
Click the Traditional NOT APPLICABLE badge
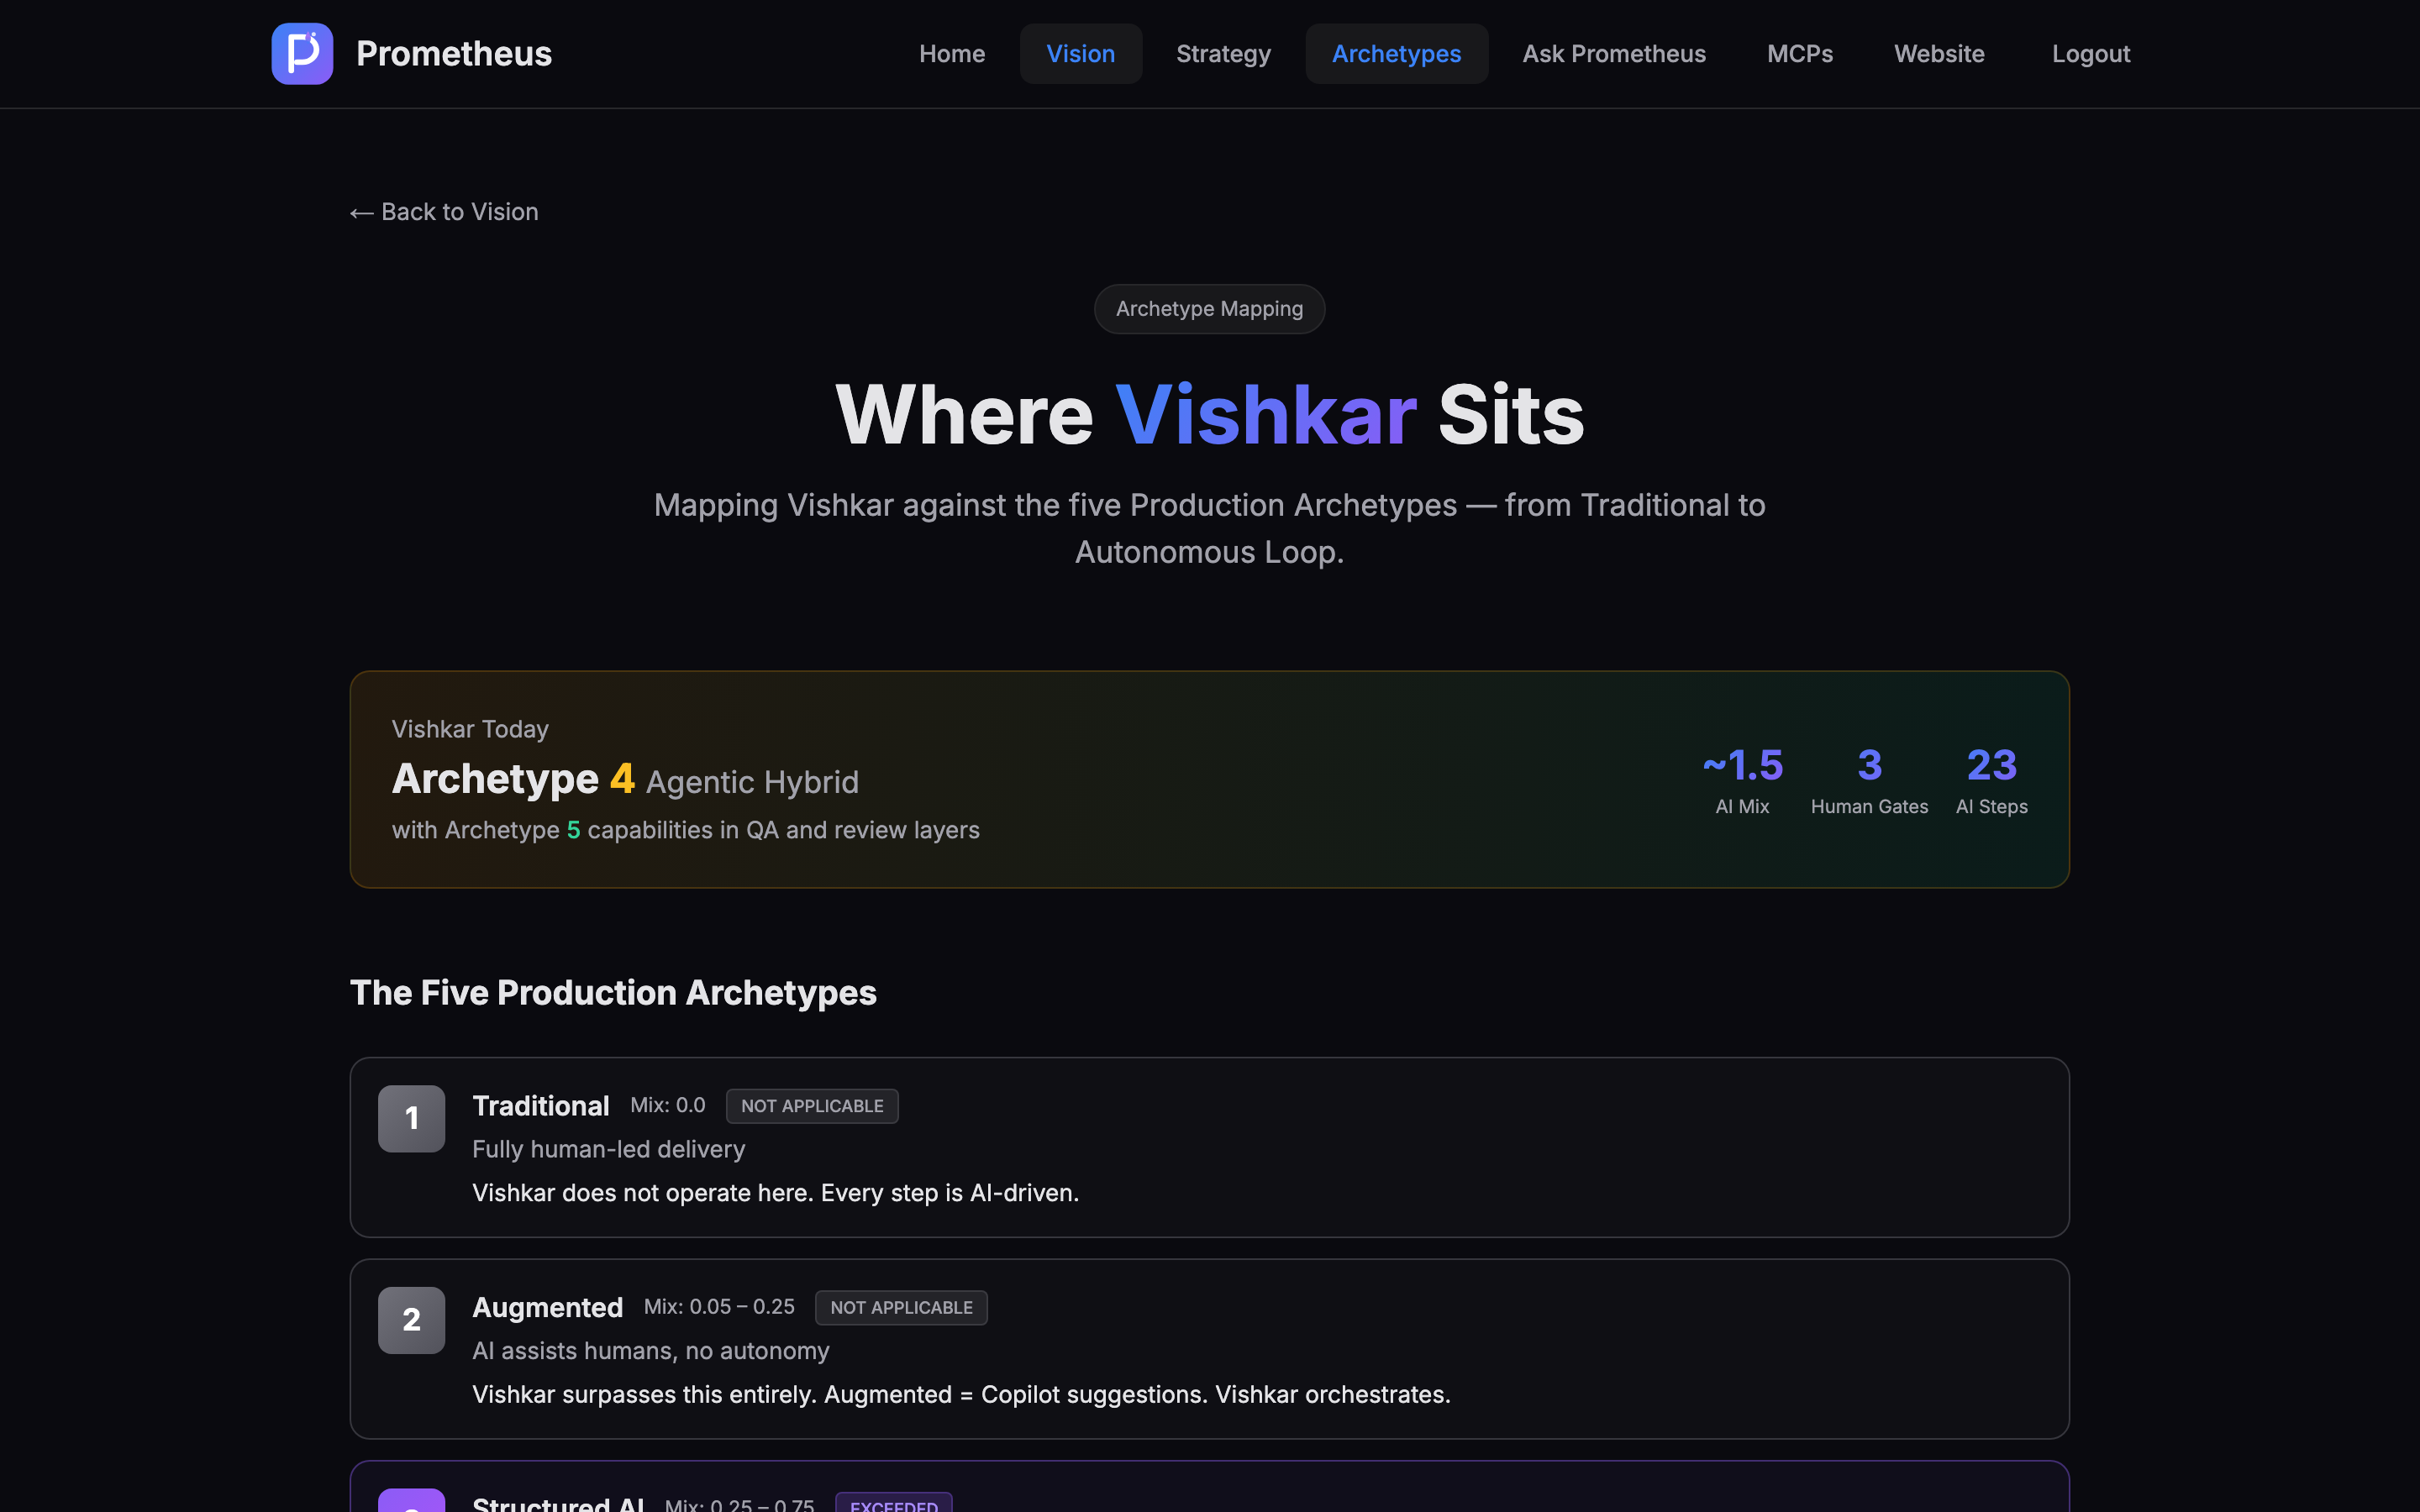tap(811, 1106)
